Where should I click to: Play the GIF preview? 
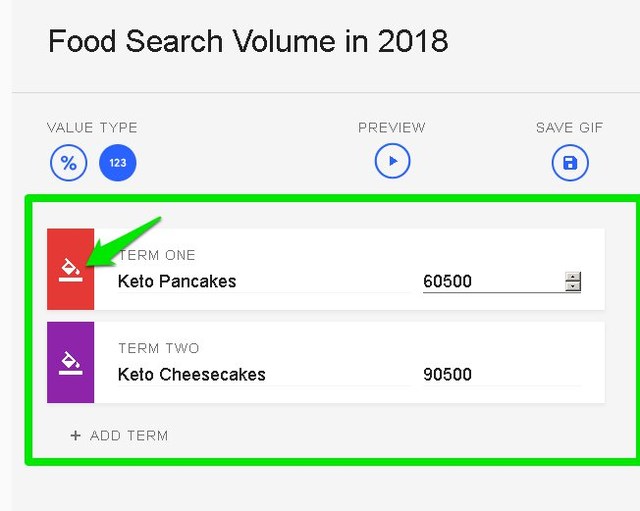392,161
